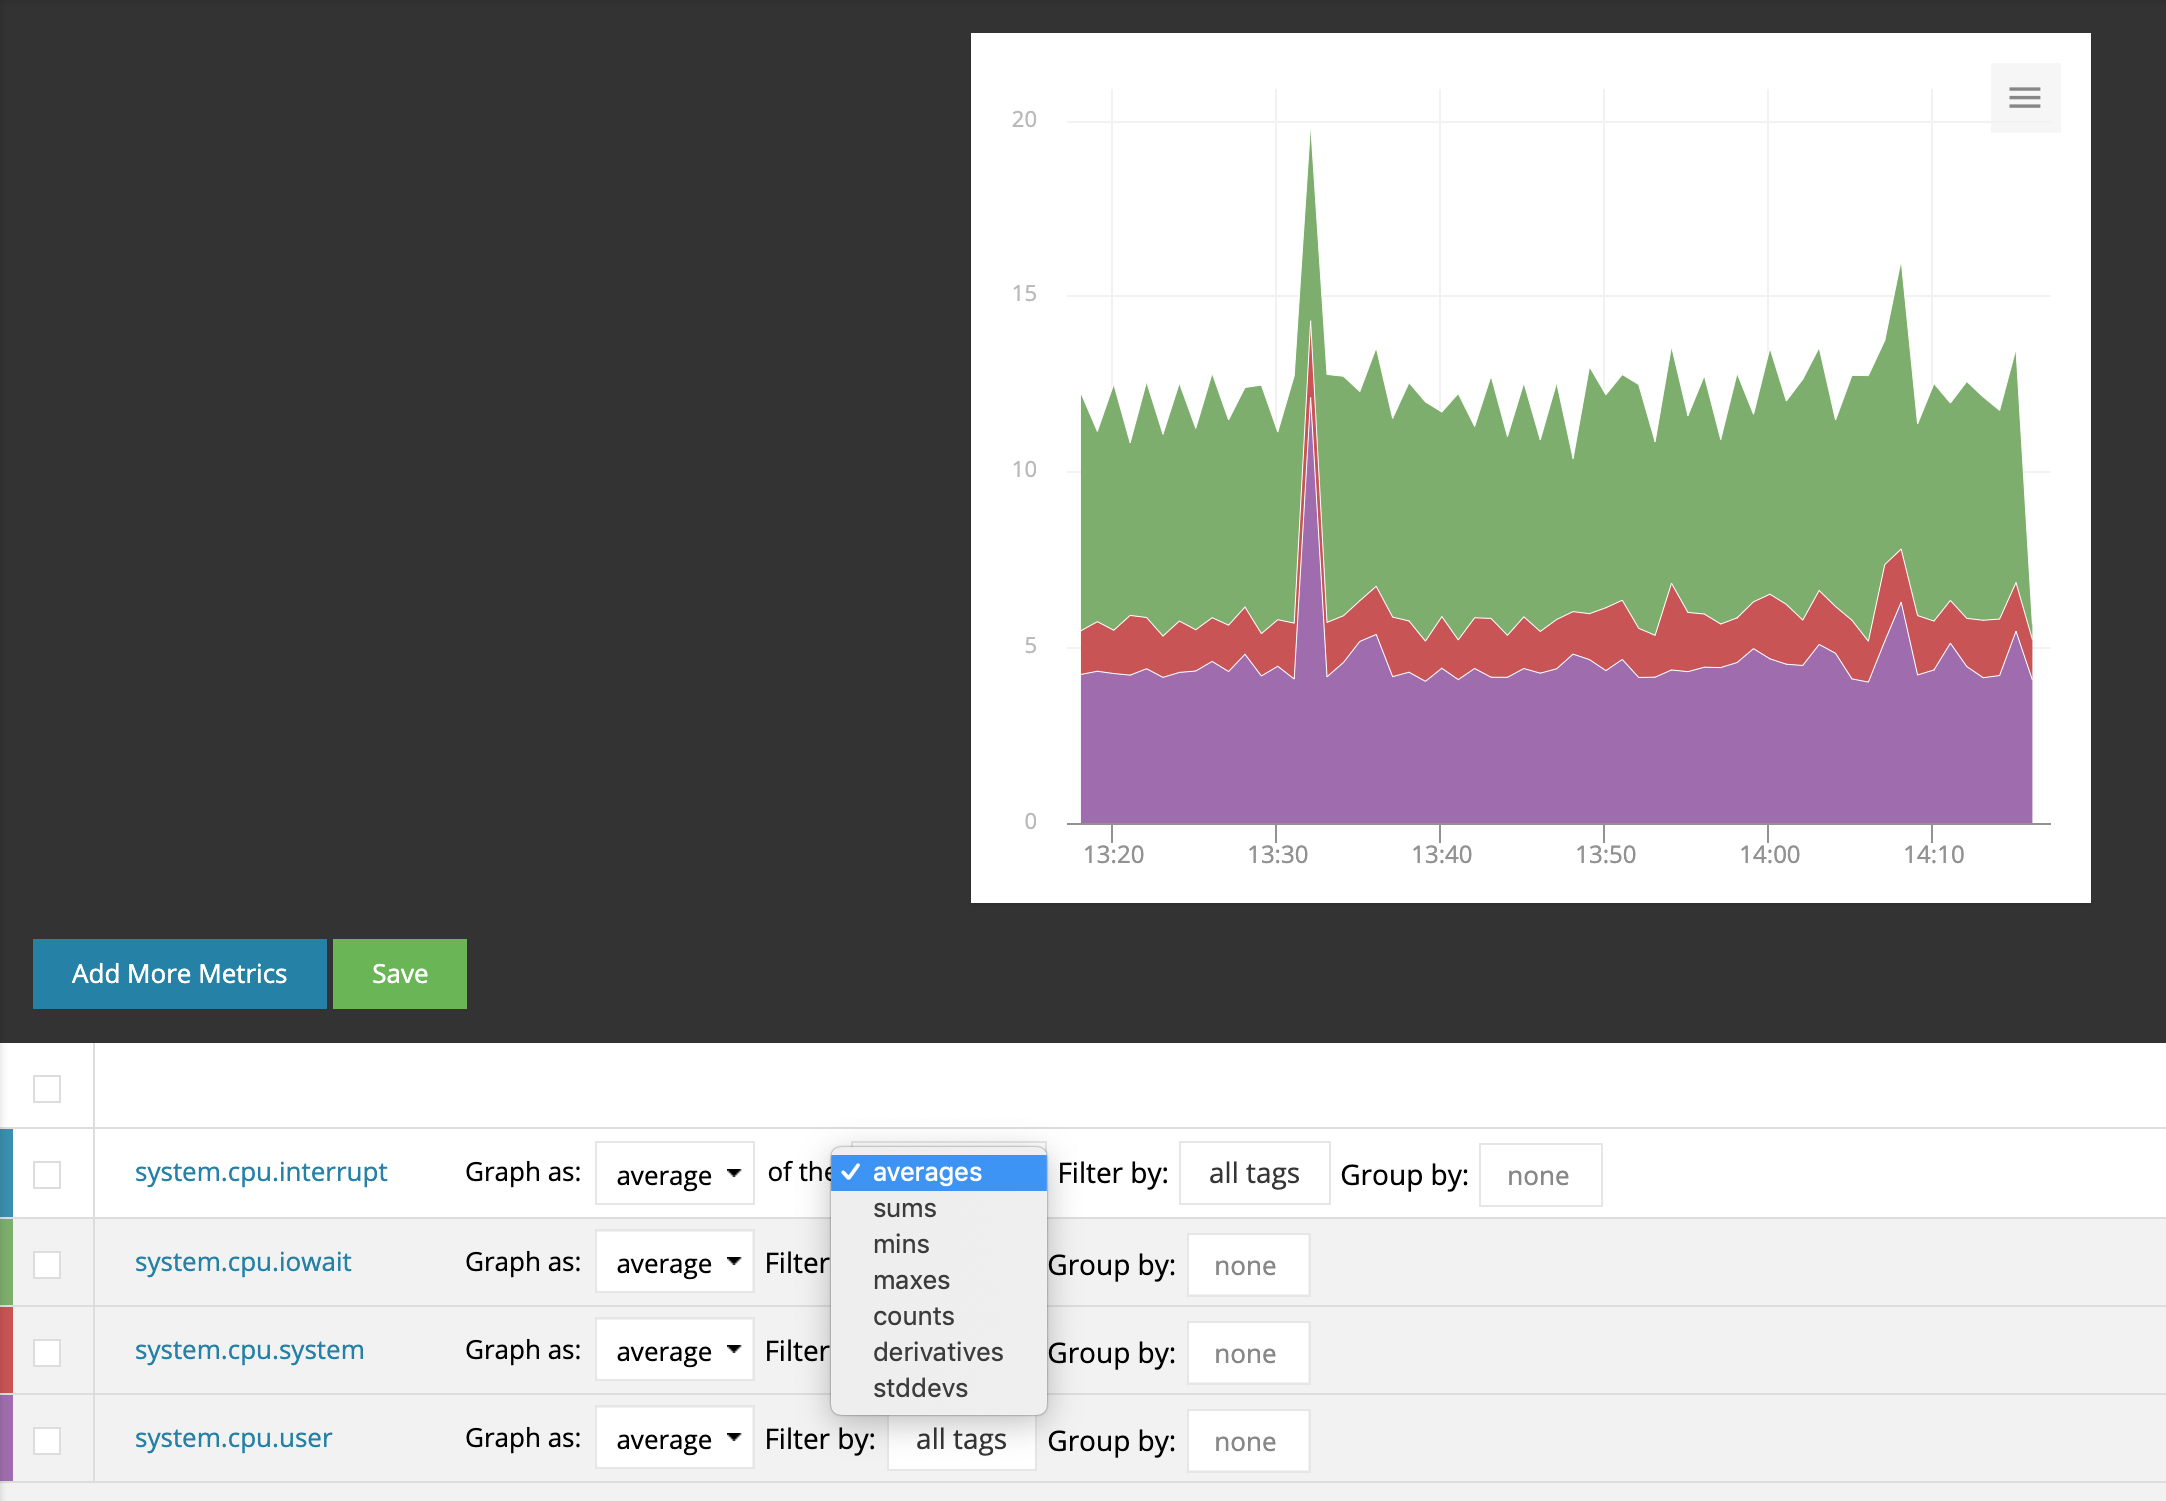Click the purple system.cpu.user color swatch

[x=6, y=1438]
